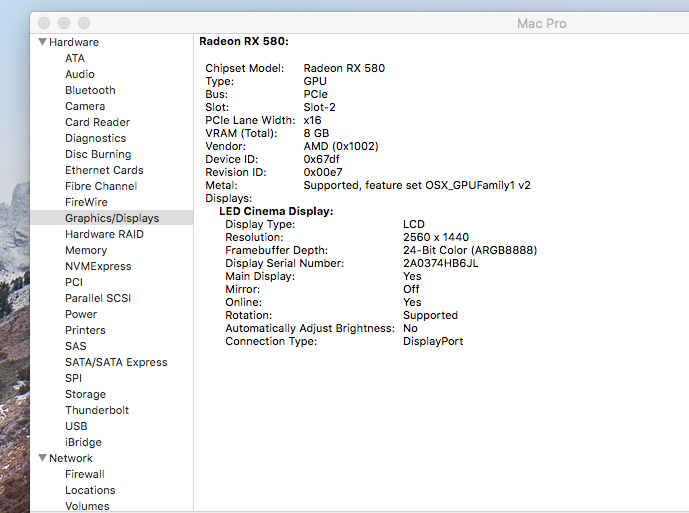Collapse the Hardware section triangle

pos(43,42)
